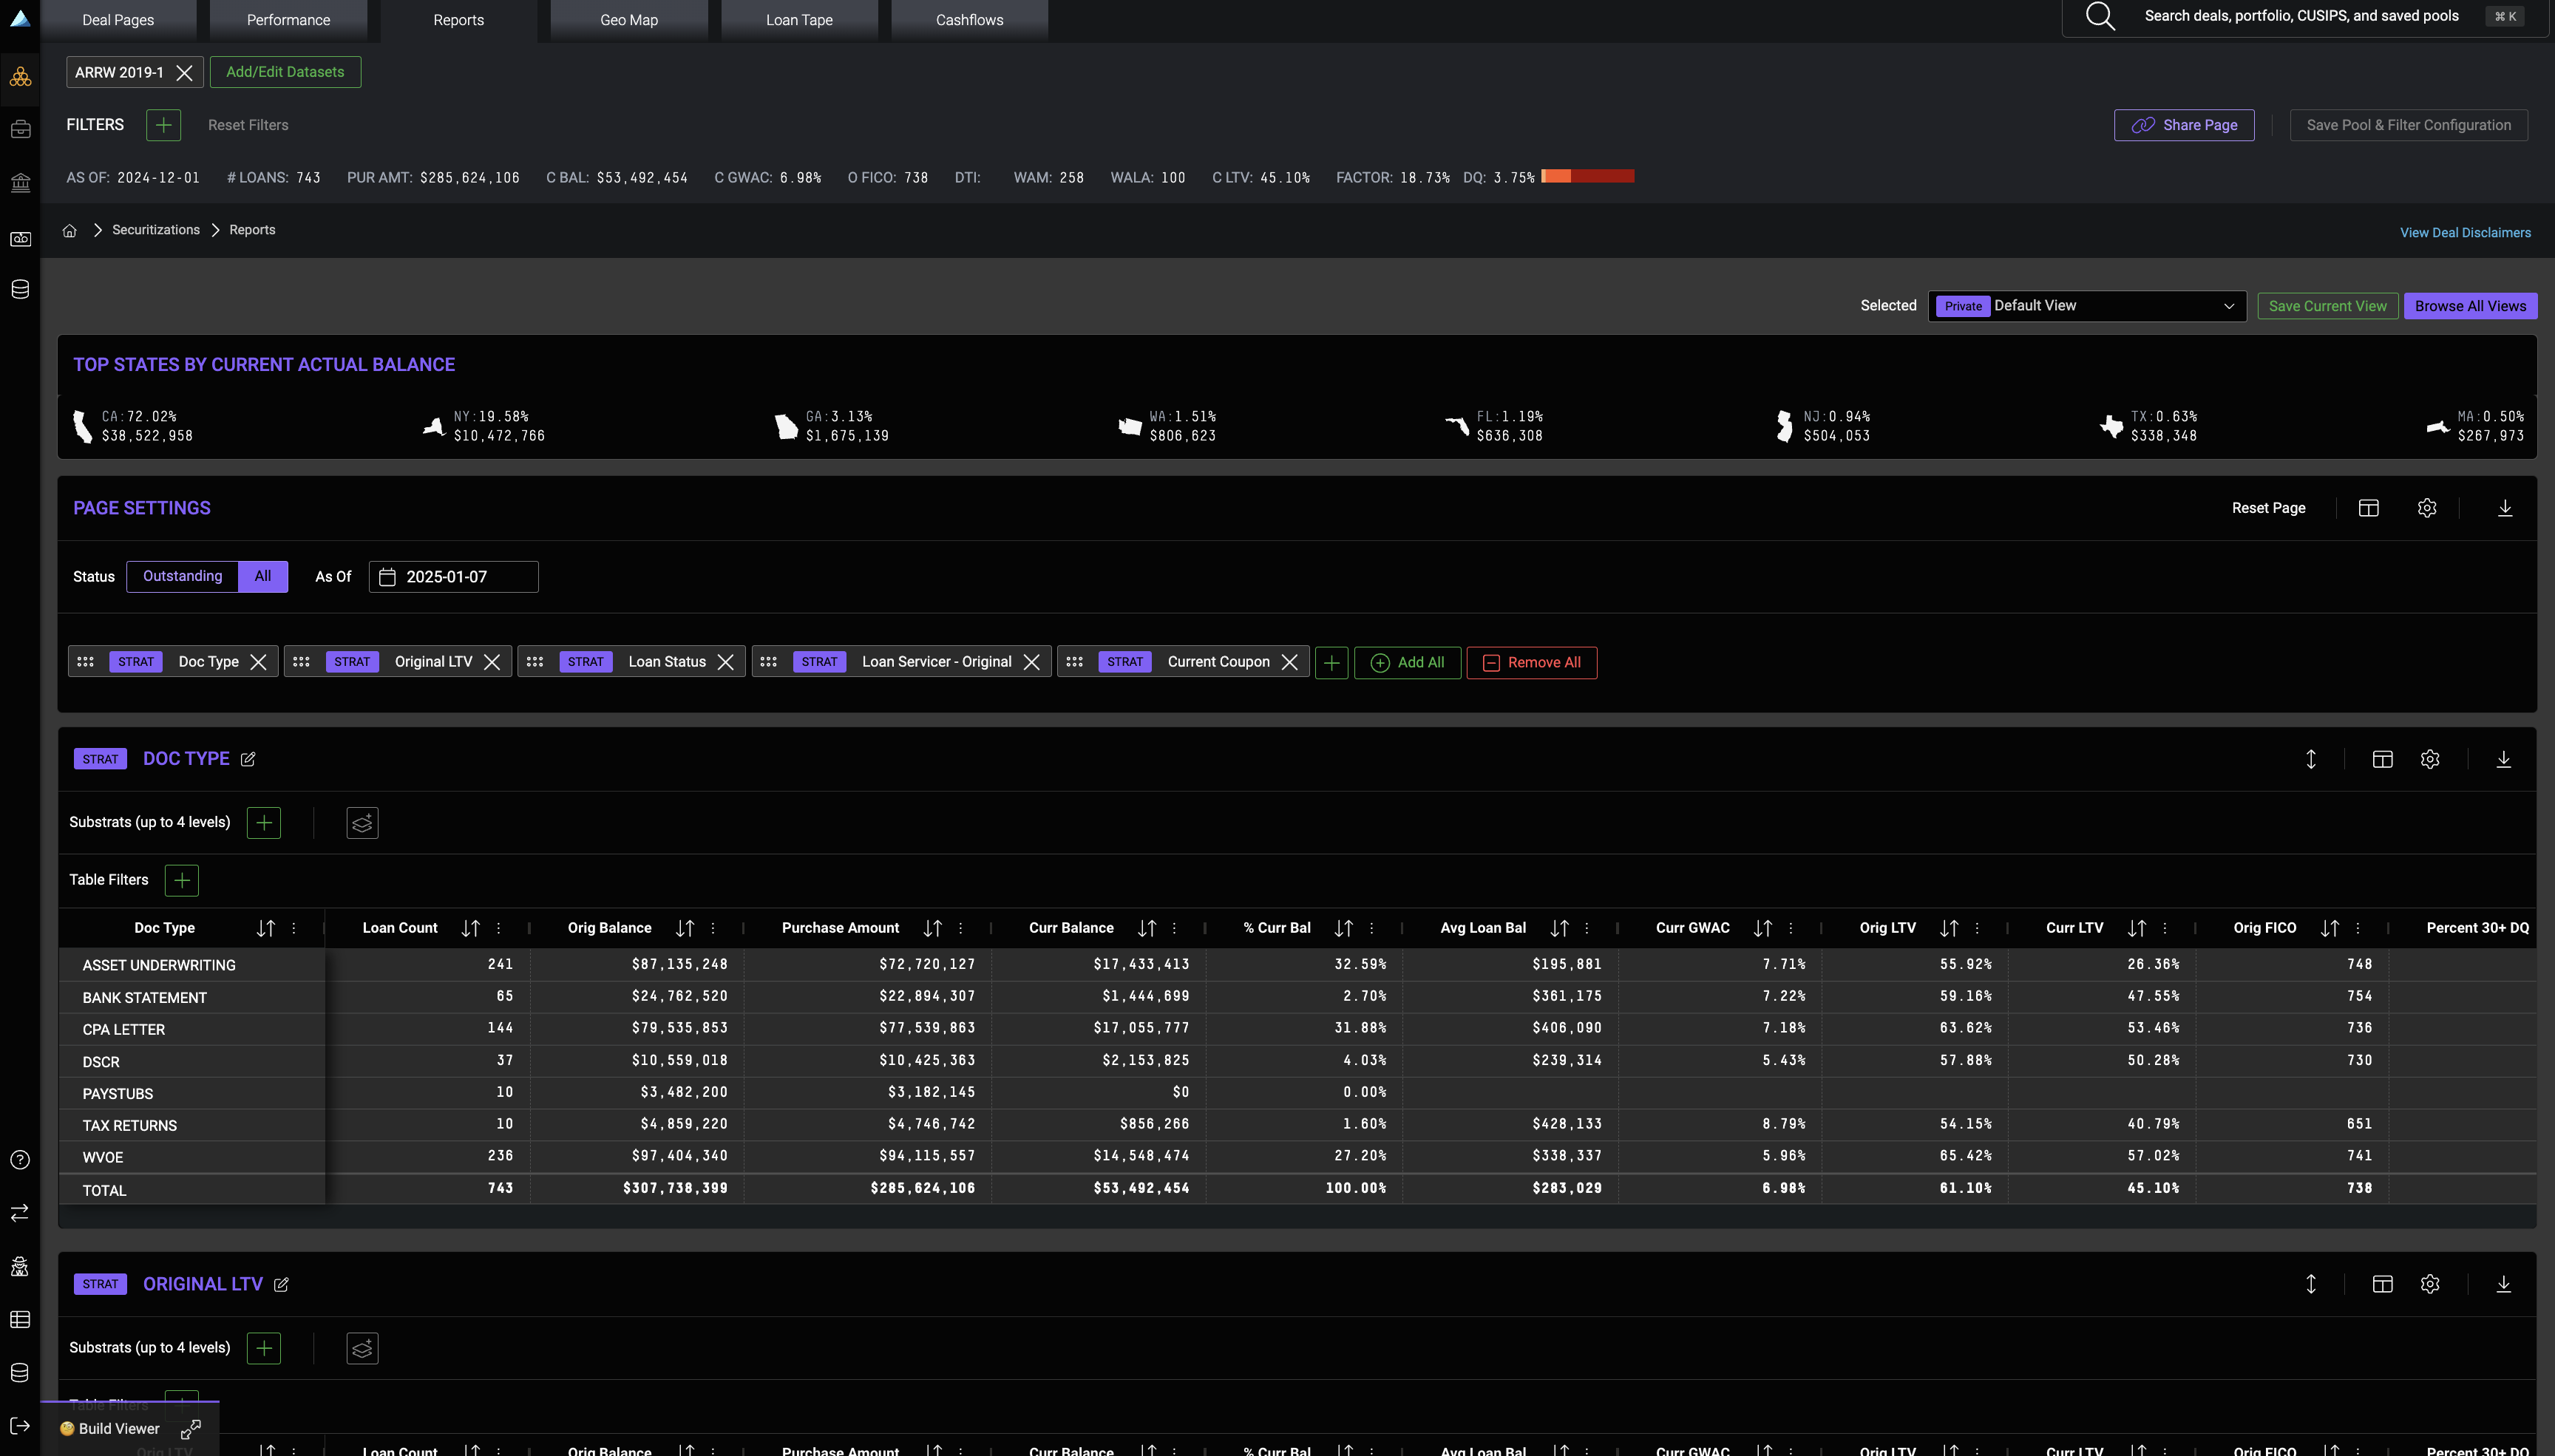Open the Page Settings table layout icon

point(2368,508)
